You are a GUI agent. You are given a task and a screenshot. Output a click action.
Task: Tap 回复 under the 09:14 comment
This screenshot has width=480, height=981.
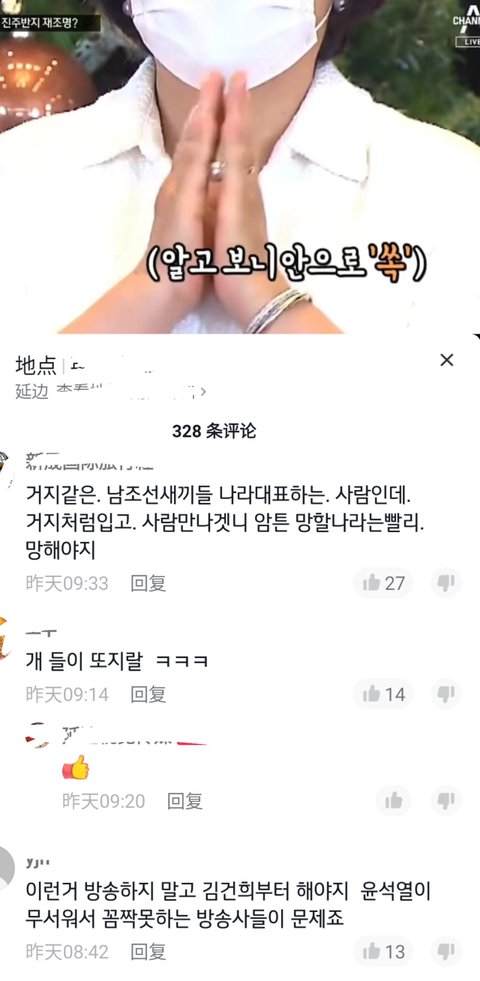148,694
